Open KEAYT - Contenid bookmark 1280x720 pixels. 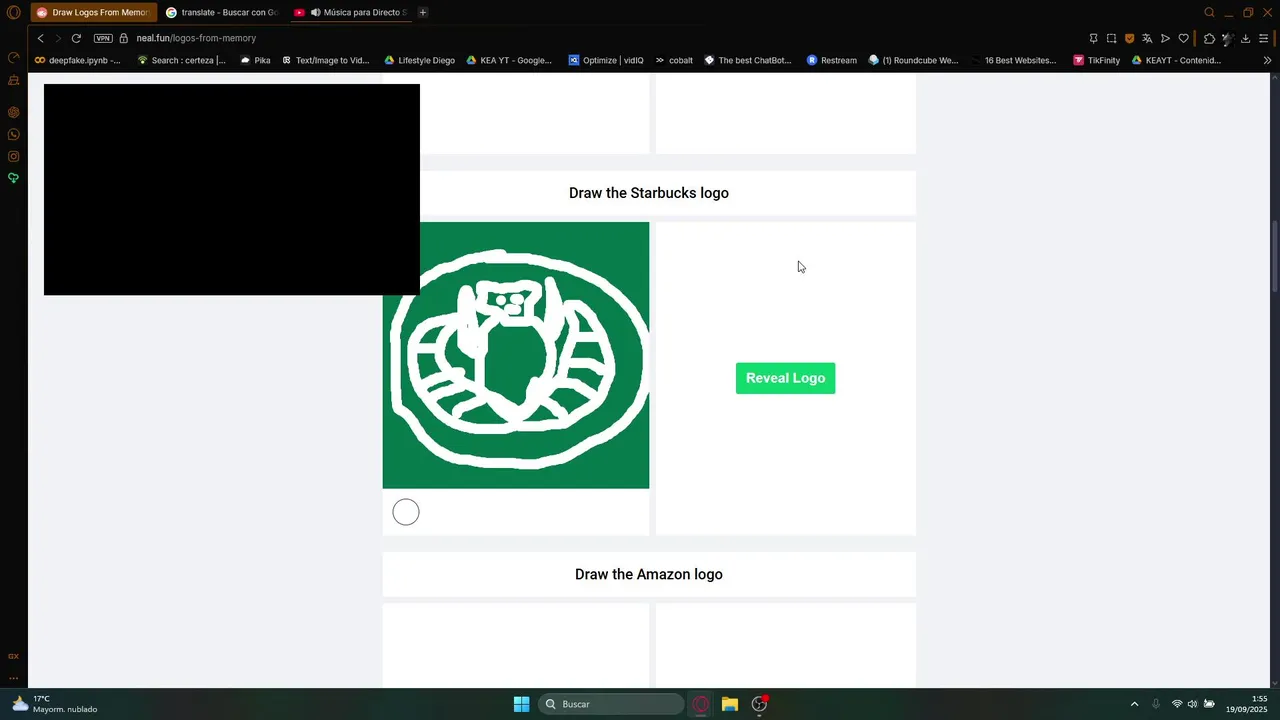pos(1176,60)
